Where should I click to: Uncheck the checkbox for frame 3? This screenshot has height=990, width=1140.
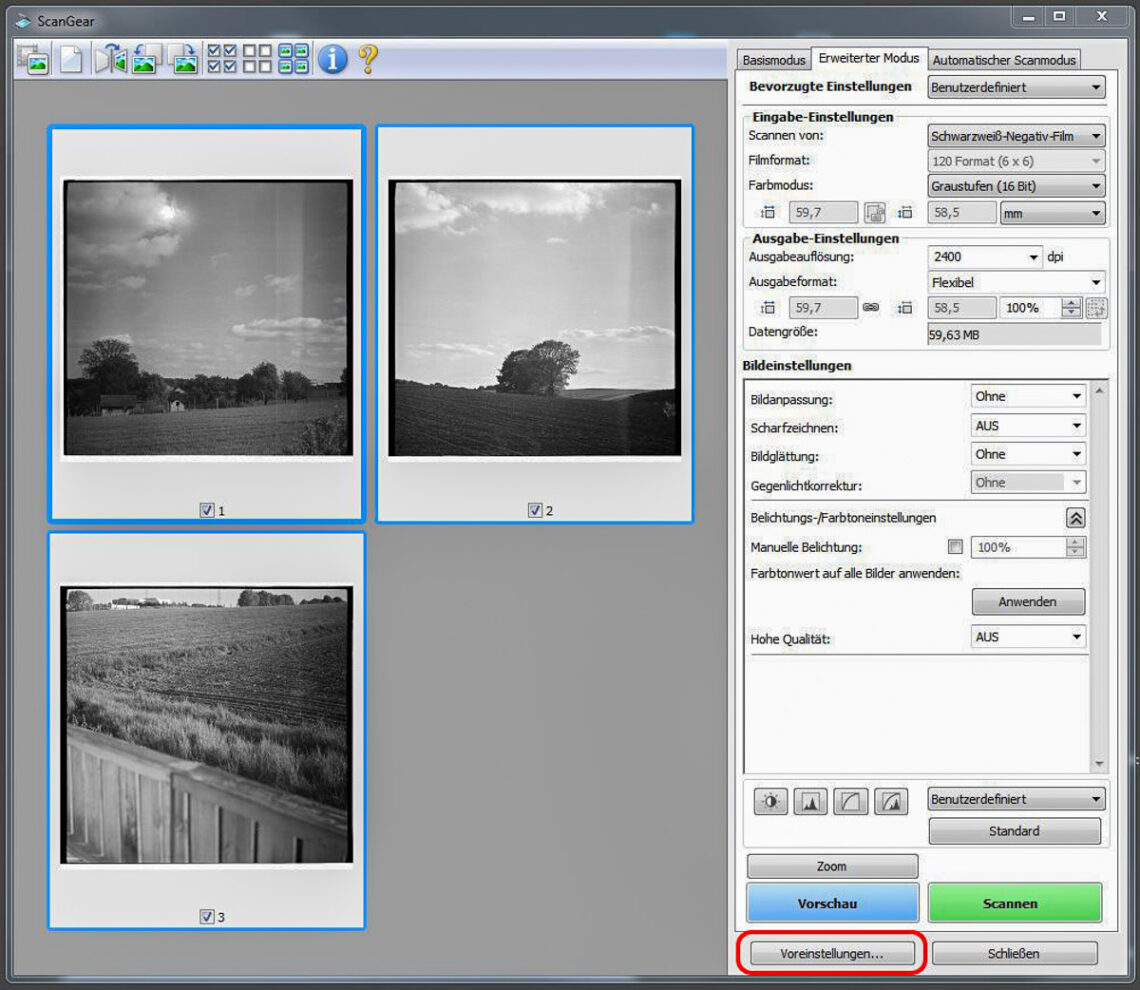[207, 916]
